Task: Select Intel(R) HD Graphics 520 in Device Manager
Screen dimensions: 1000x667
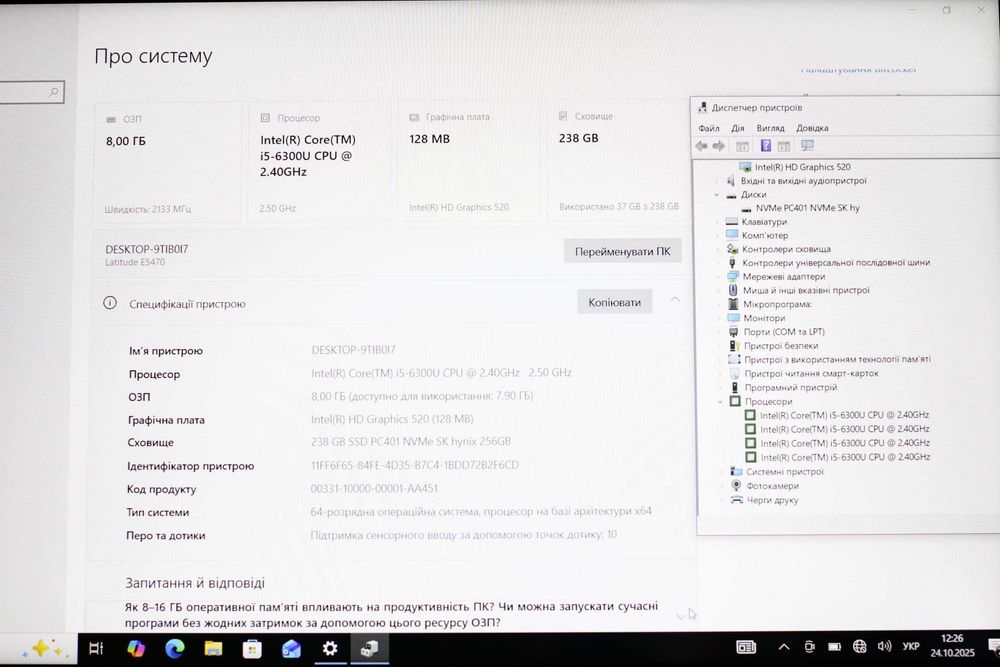Action: 802,167
